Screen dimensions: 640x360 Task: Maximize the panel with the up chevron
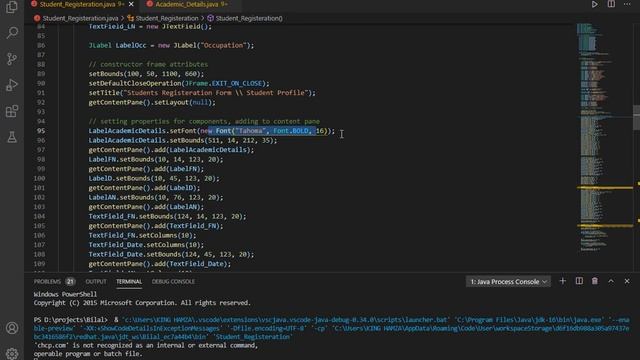pos(611,281)
